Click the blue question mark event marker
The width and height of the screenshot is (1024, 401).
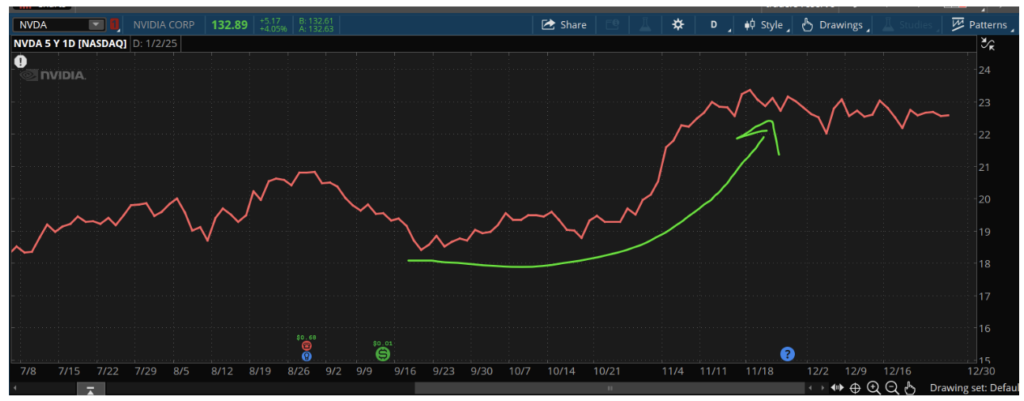[788, 355]
